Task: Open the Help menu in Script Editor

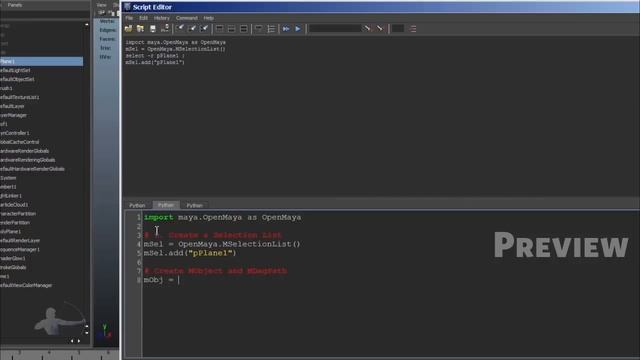Action: (209, 18)
